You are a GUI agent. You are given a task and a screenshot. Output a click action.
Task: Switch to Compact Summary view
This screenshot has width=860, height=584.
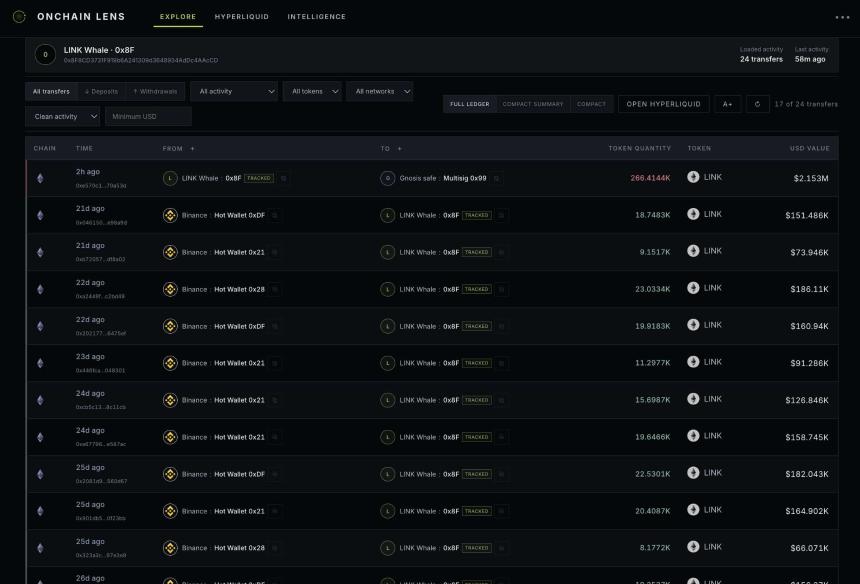[x=533, y=104]
